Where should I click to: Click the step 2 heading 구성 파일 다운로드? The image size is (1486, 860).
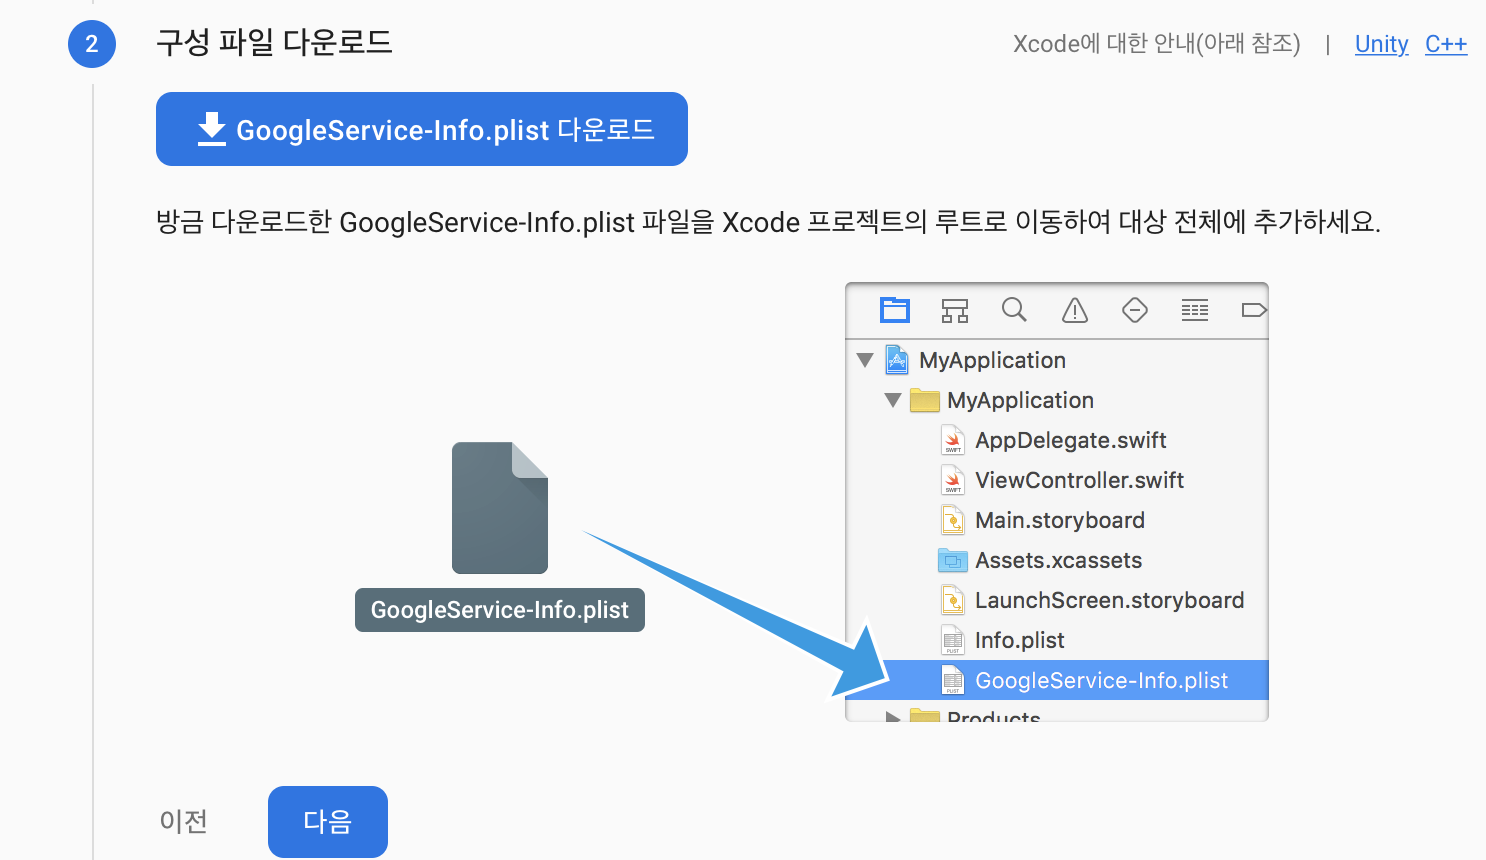[274, 43]
